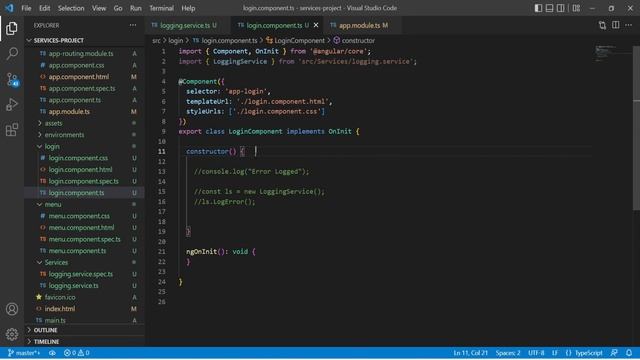The image size is (640, 360).
Task: Toggle the secondary side bar layout icon
Action: coord(561,8)
